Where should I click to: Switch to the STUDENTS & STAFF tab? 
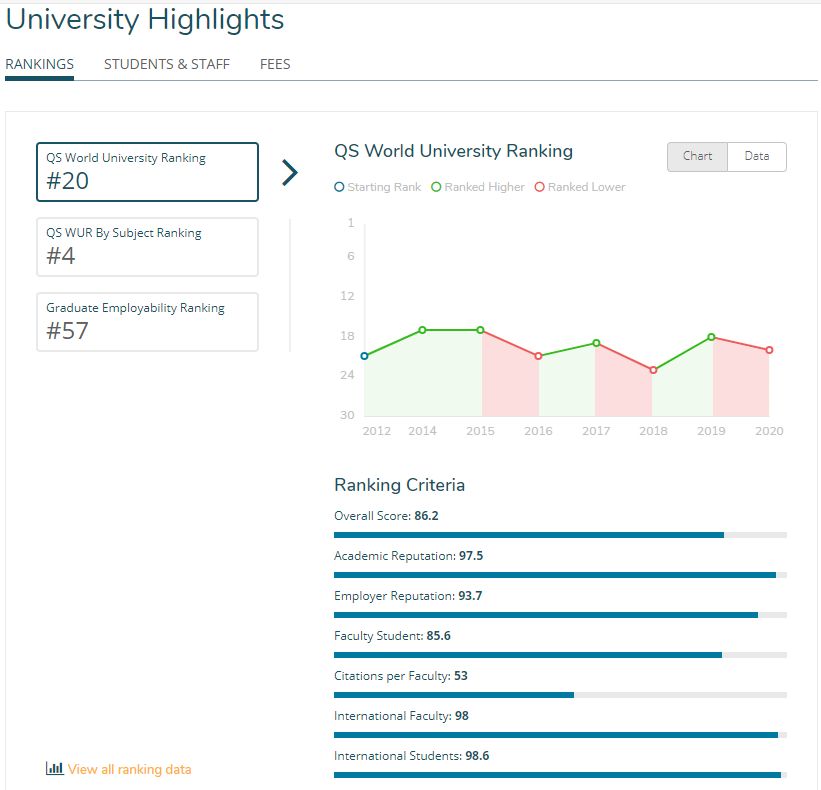[x=167, y=64]
